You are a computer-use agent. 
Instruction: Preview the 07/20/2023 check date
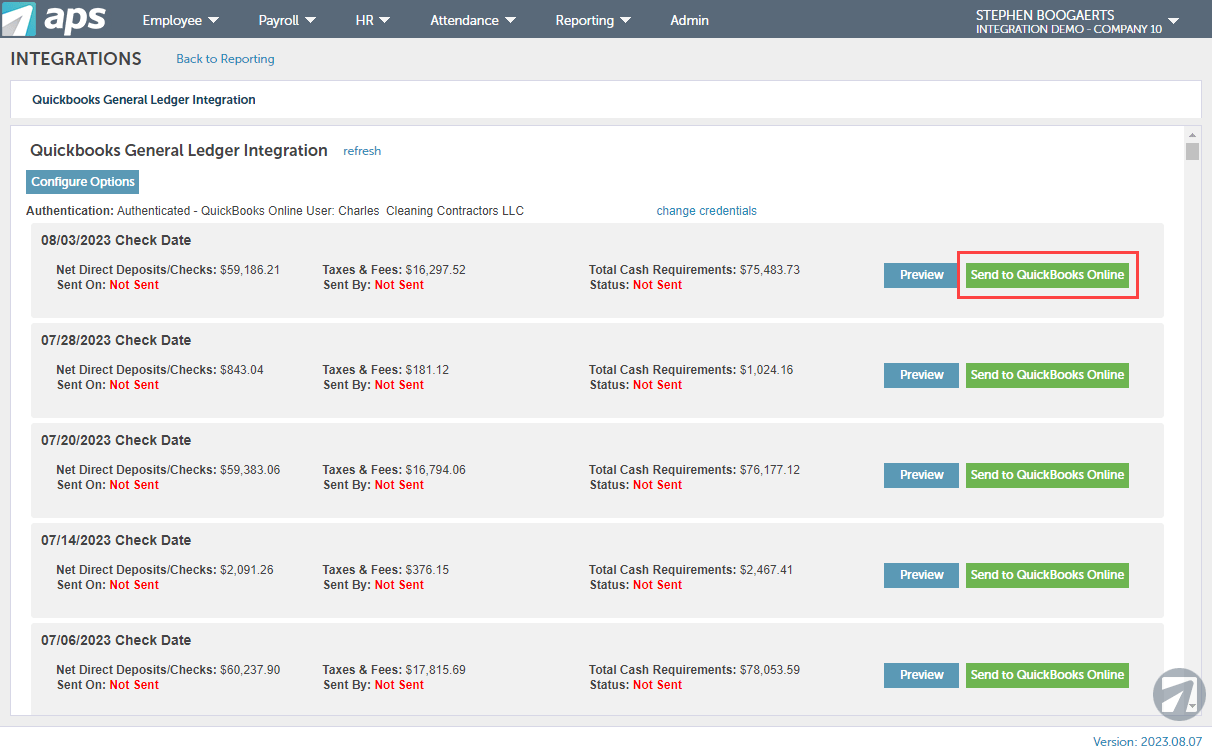click(x=921, y=475)
